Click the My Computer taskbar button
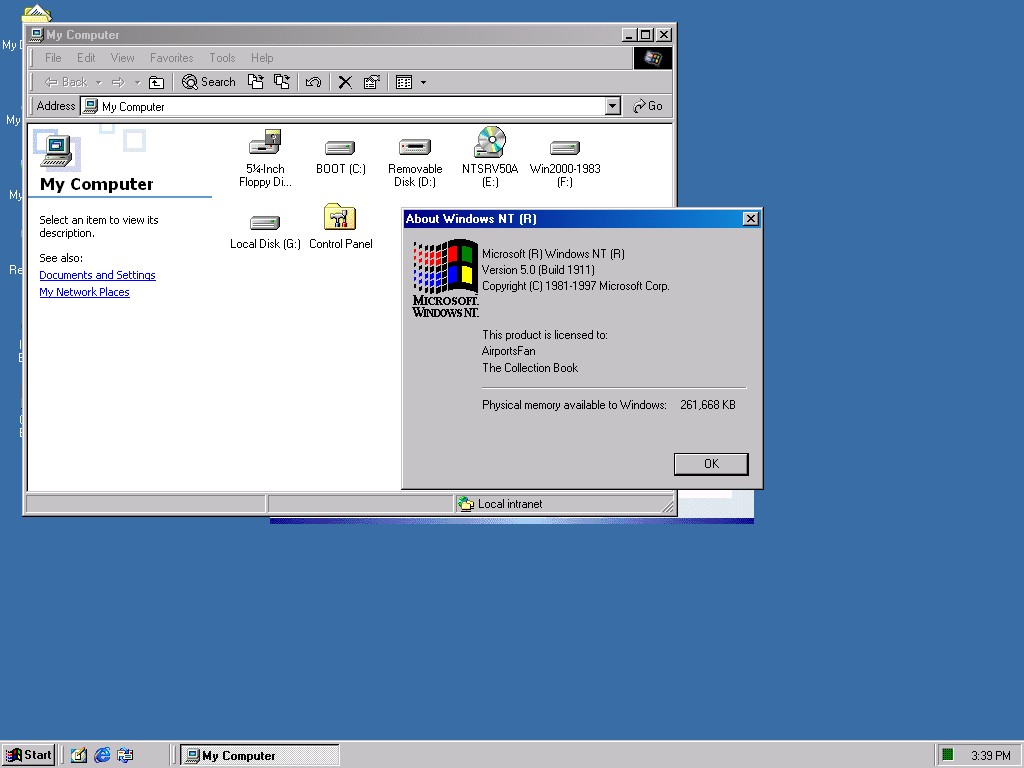 [260, 756]
